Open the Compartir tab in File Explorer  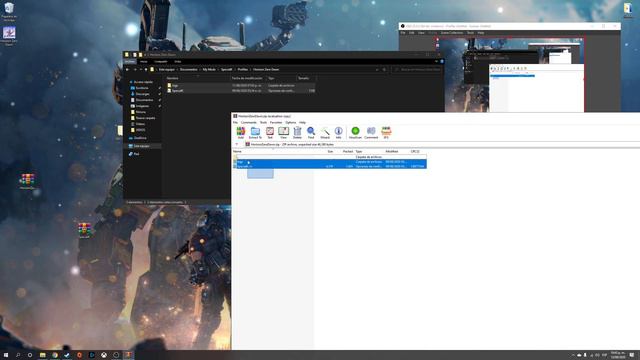pos(161,62)
